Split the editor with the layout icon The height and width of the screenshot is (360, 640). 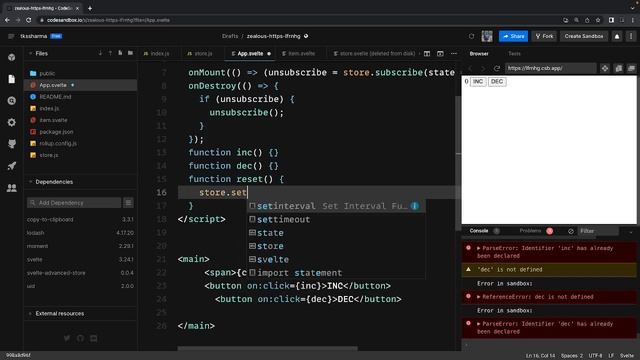coord(427,53)
